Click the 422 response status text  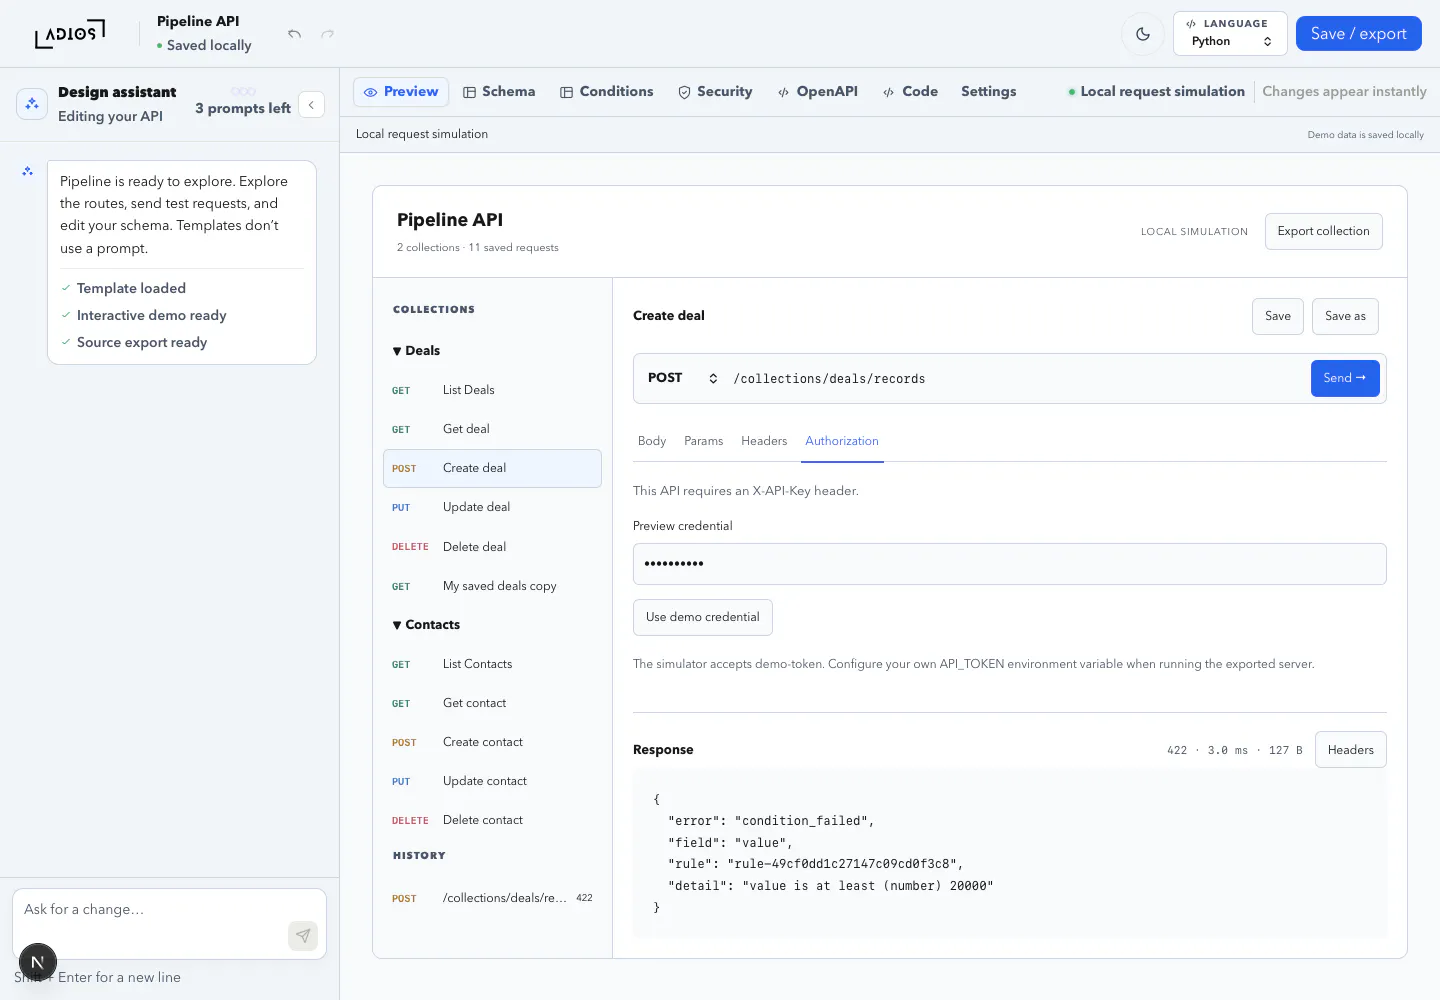tap(1177, 750)
